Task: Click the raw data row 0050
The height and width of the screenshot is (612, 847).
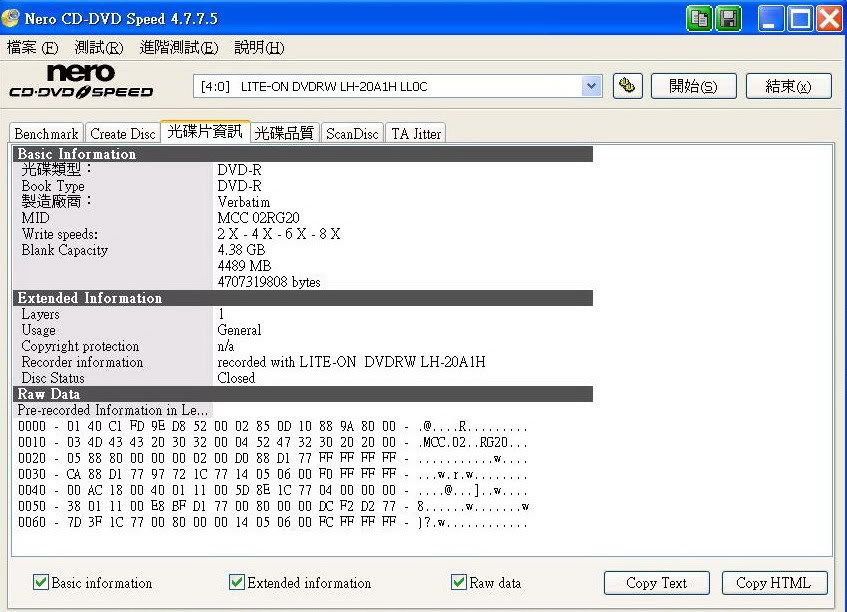Action: [x=272, y=507]
